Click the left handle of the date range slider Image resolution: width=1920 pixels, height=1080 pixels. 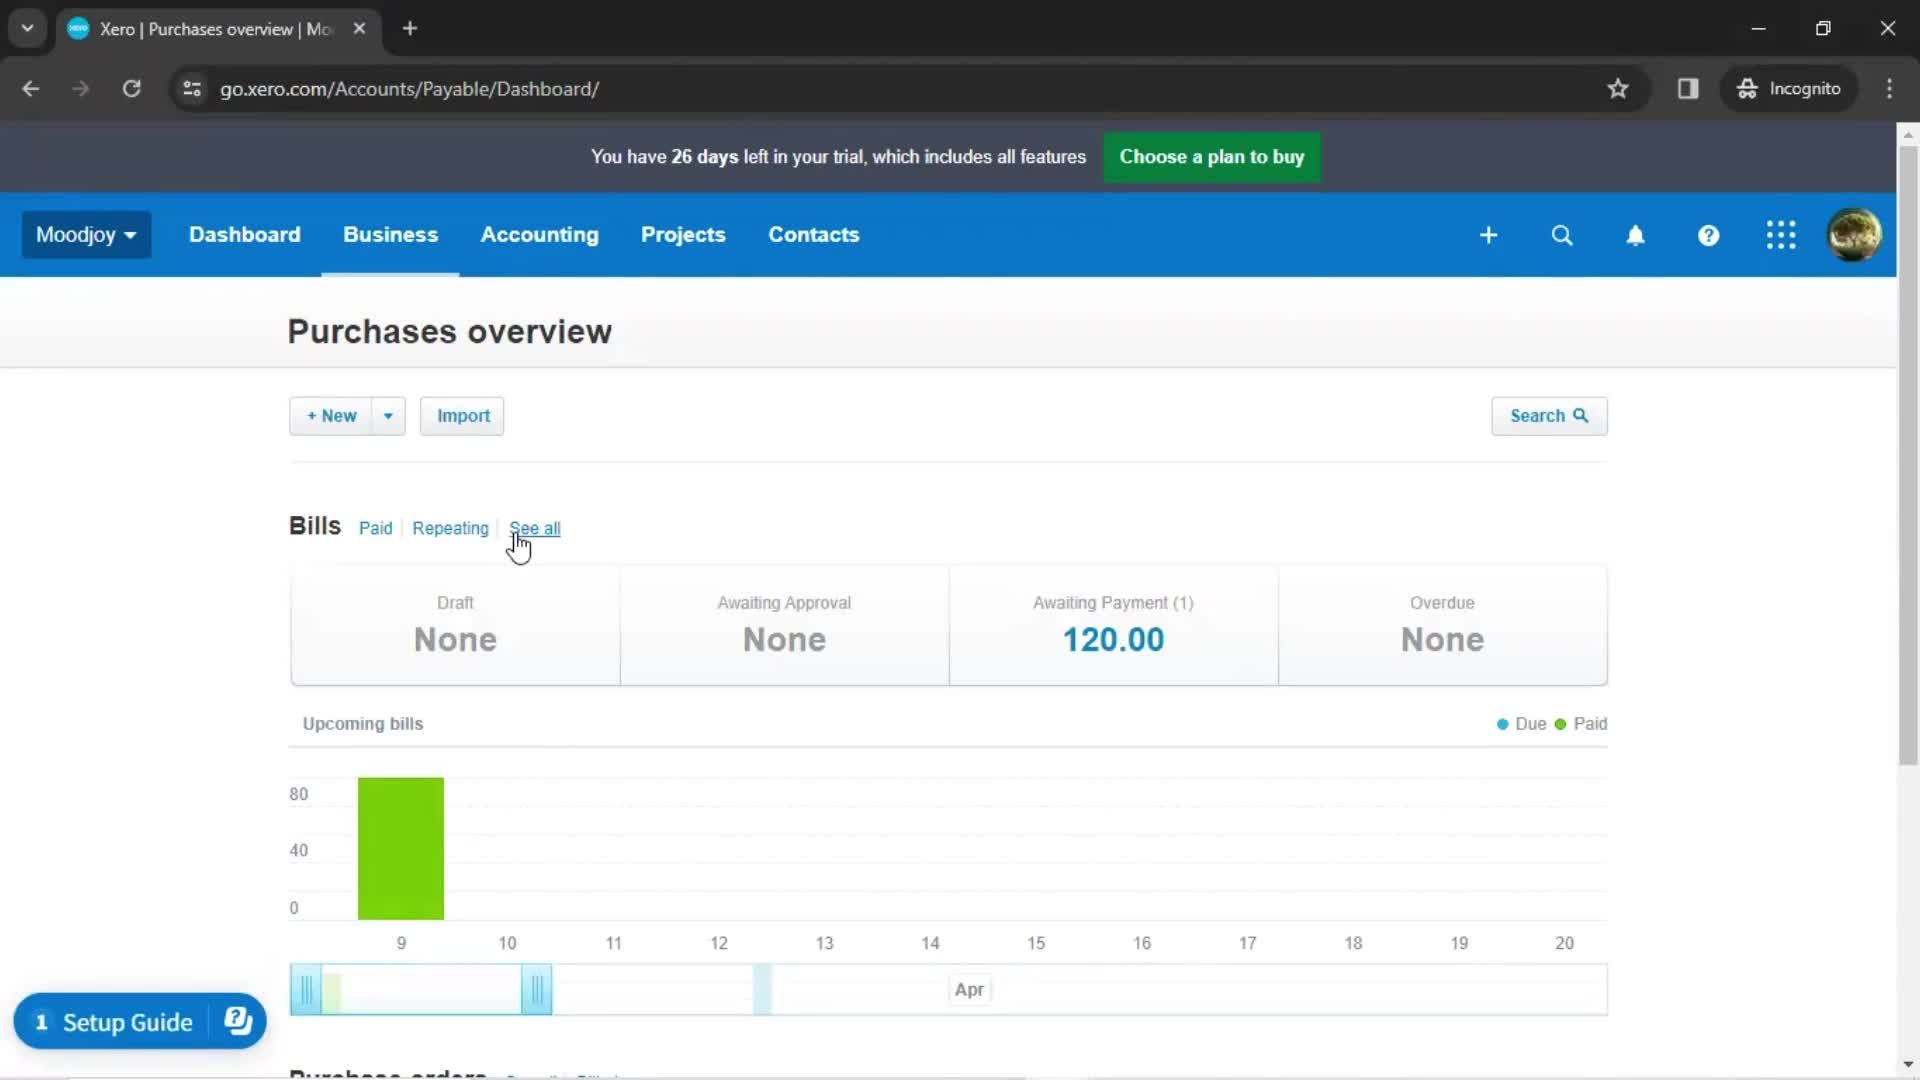pyautogui.click(x=306, y=990)
